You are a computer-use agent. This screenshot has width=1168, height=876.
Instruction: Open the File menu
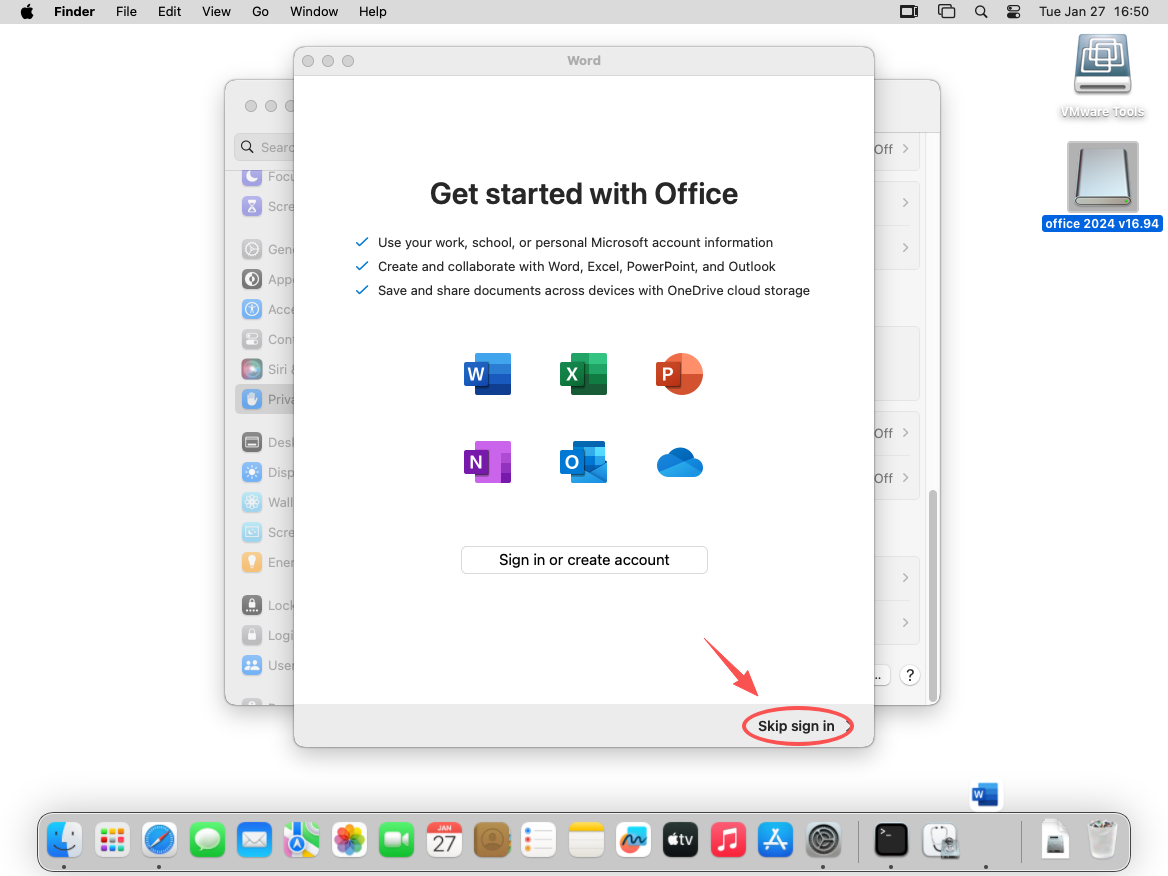coord(126,12)
